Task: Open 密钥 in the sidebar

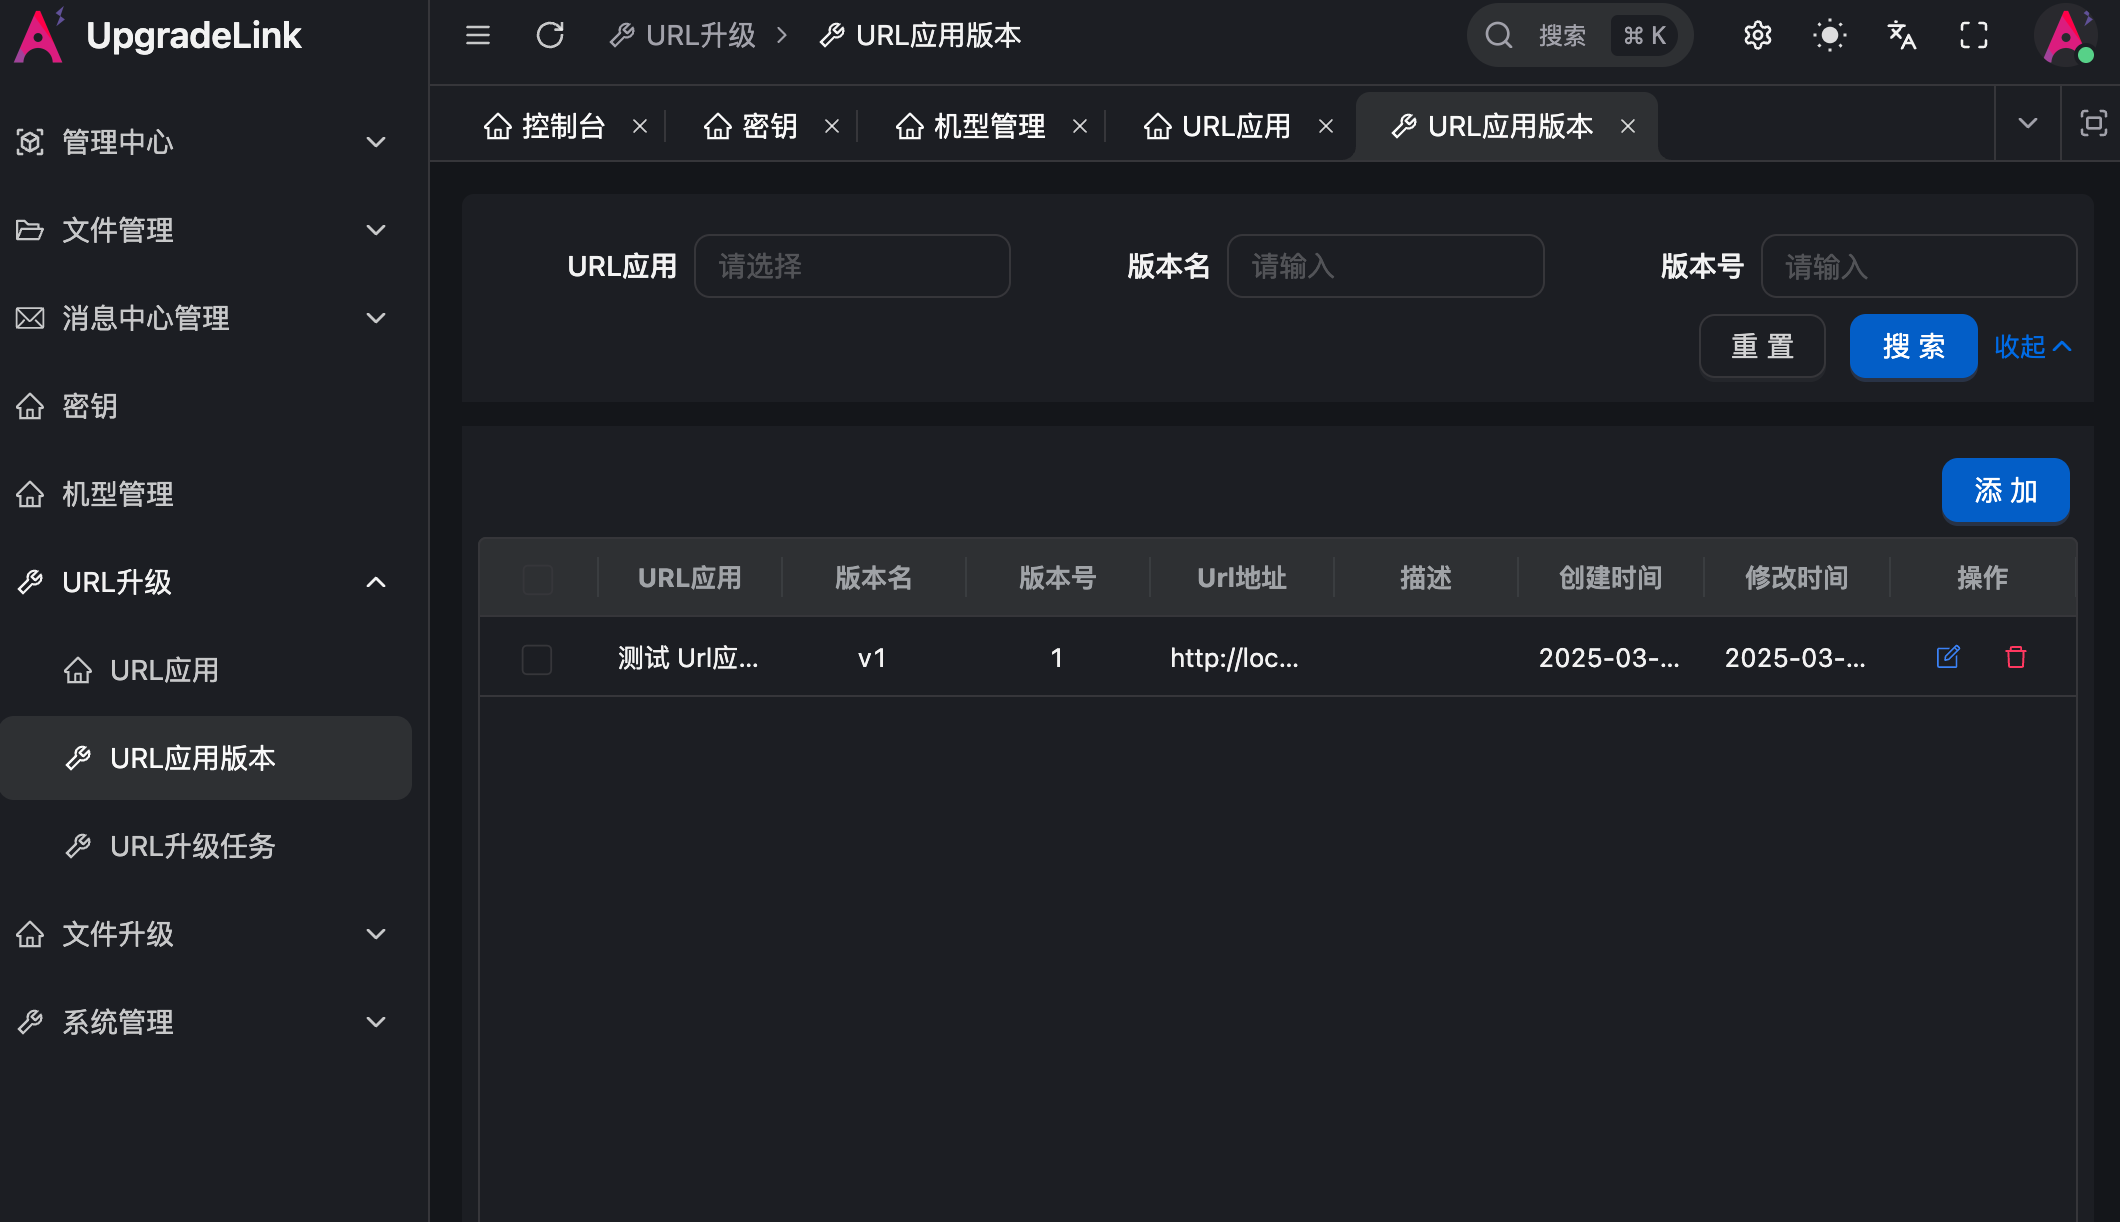Action: pyautogui.click(x=206, y=406)
